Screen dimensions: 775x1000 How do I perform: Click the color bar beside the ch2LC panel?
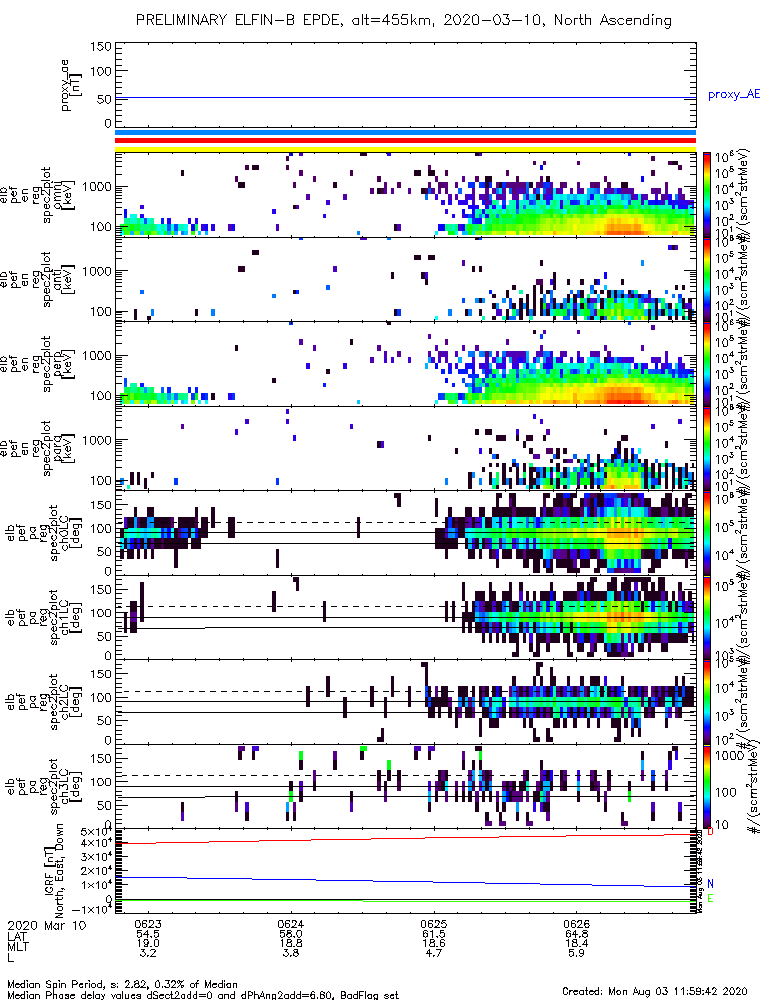(707, 702)
